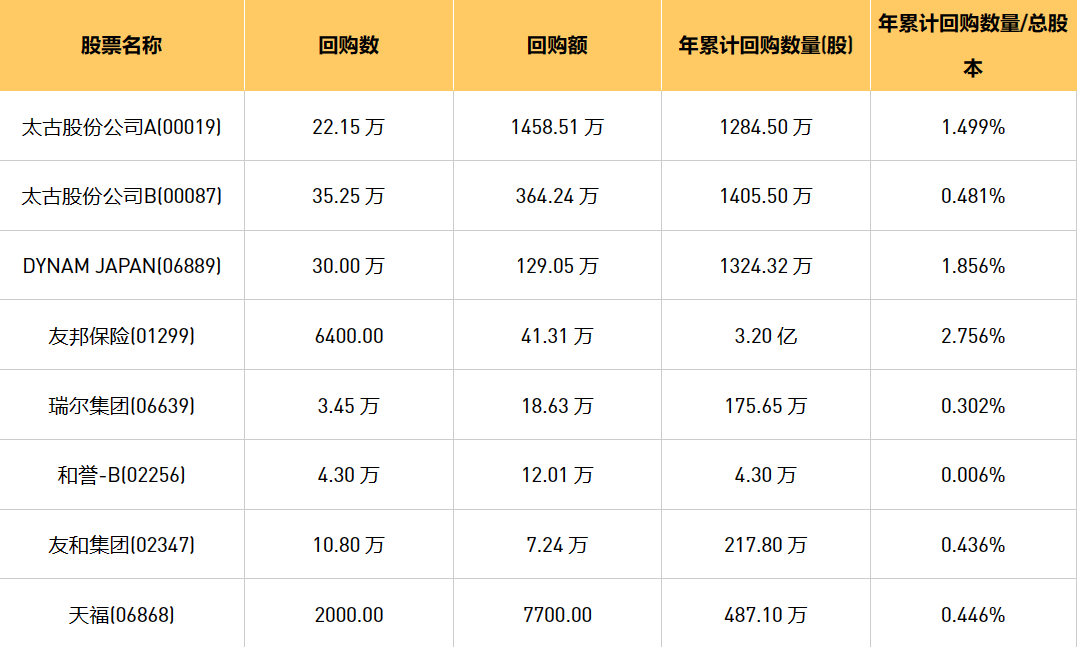
Task: Click the 1.856% ratio cell
Action: pos(973,266)
